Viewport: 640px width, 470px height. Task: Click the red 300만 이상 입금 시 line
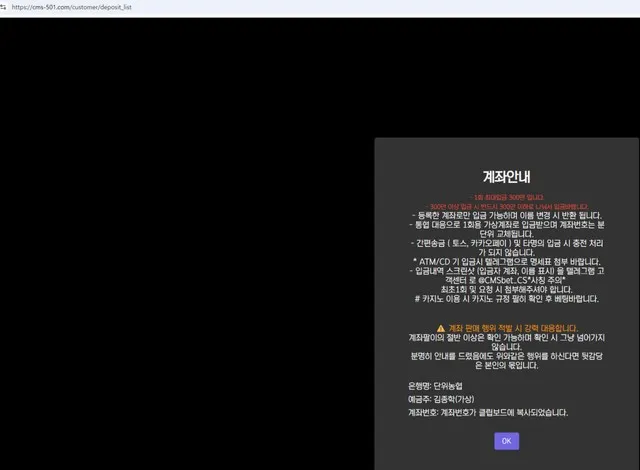point(507,206)
